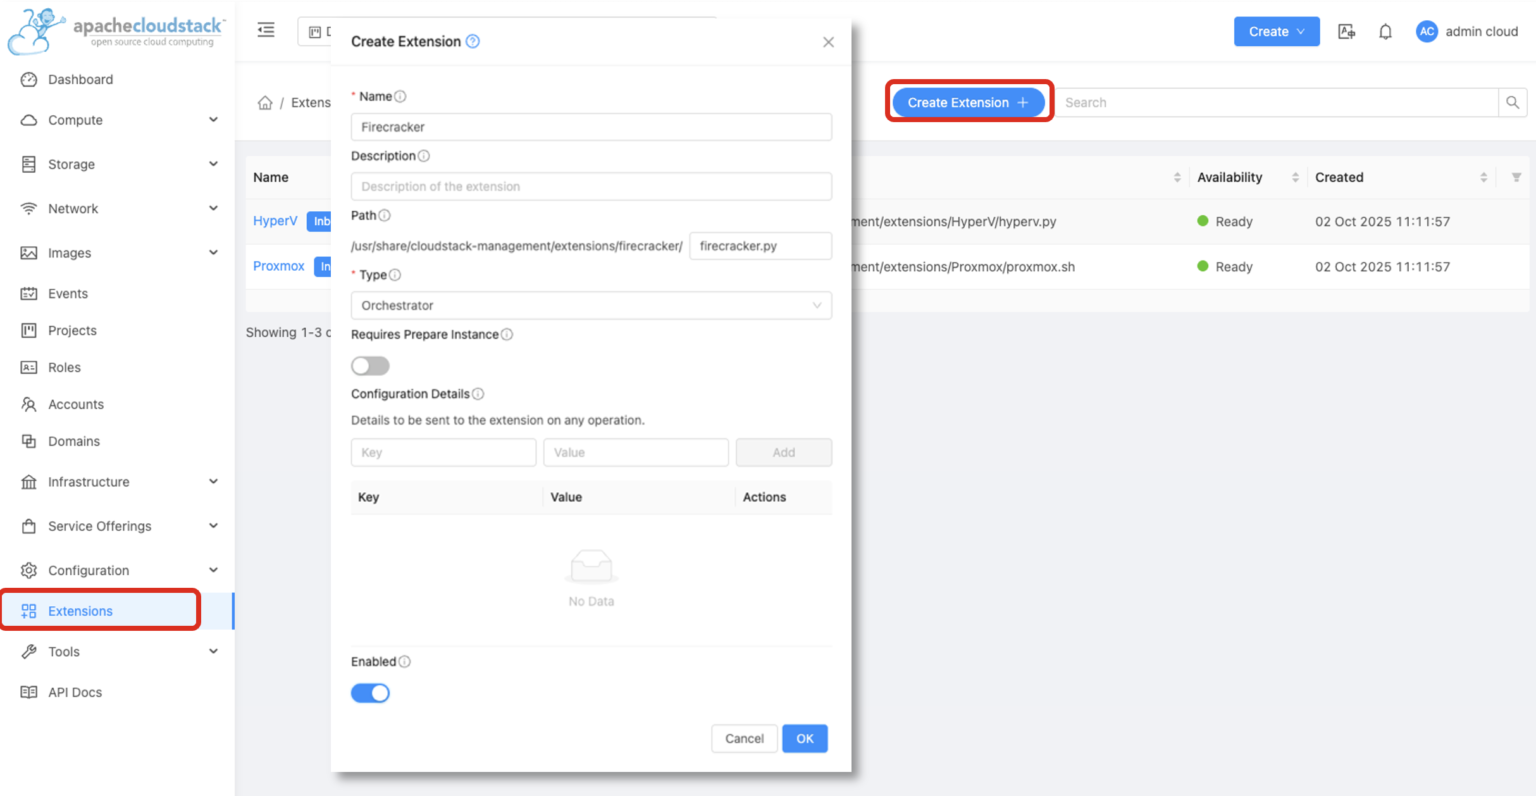The width and height of the screenshot is (1536, 796).
Task: Select Extensions in the sidebar menu
Action: [82, 609]
